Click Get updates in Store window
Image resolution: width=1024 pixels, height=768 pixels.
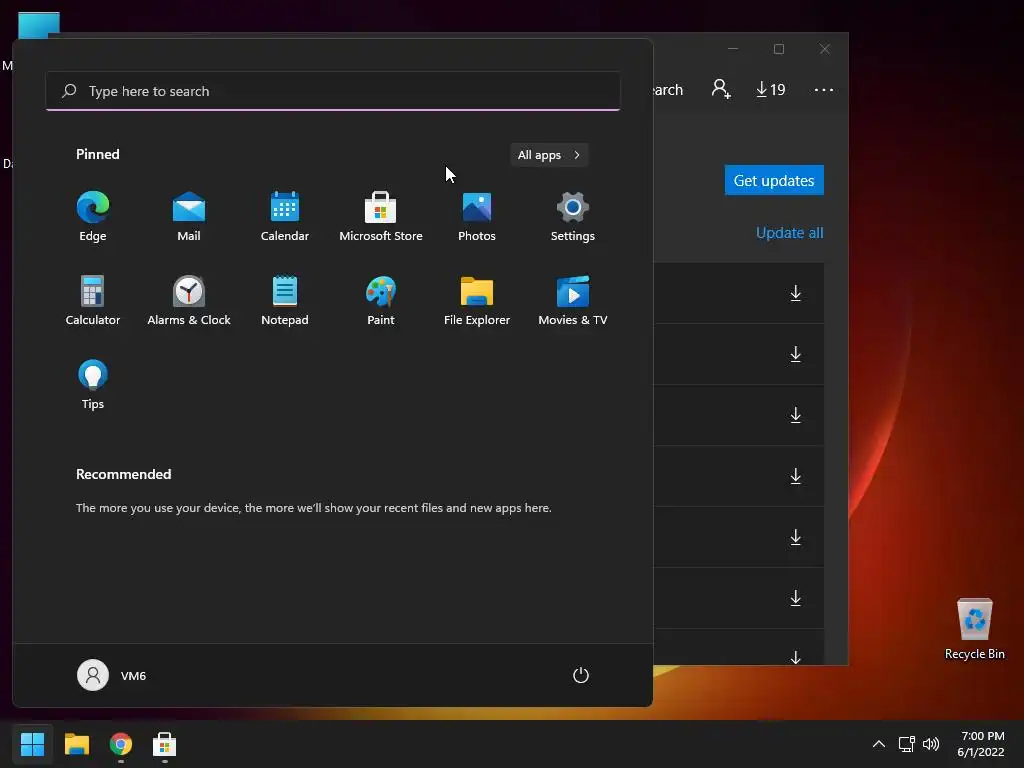coord(774,180)
